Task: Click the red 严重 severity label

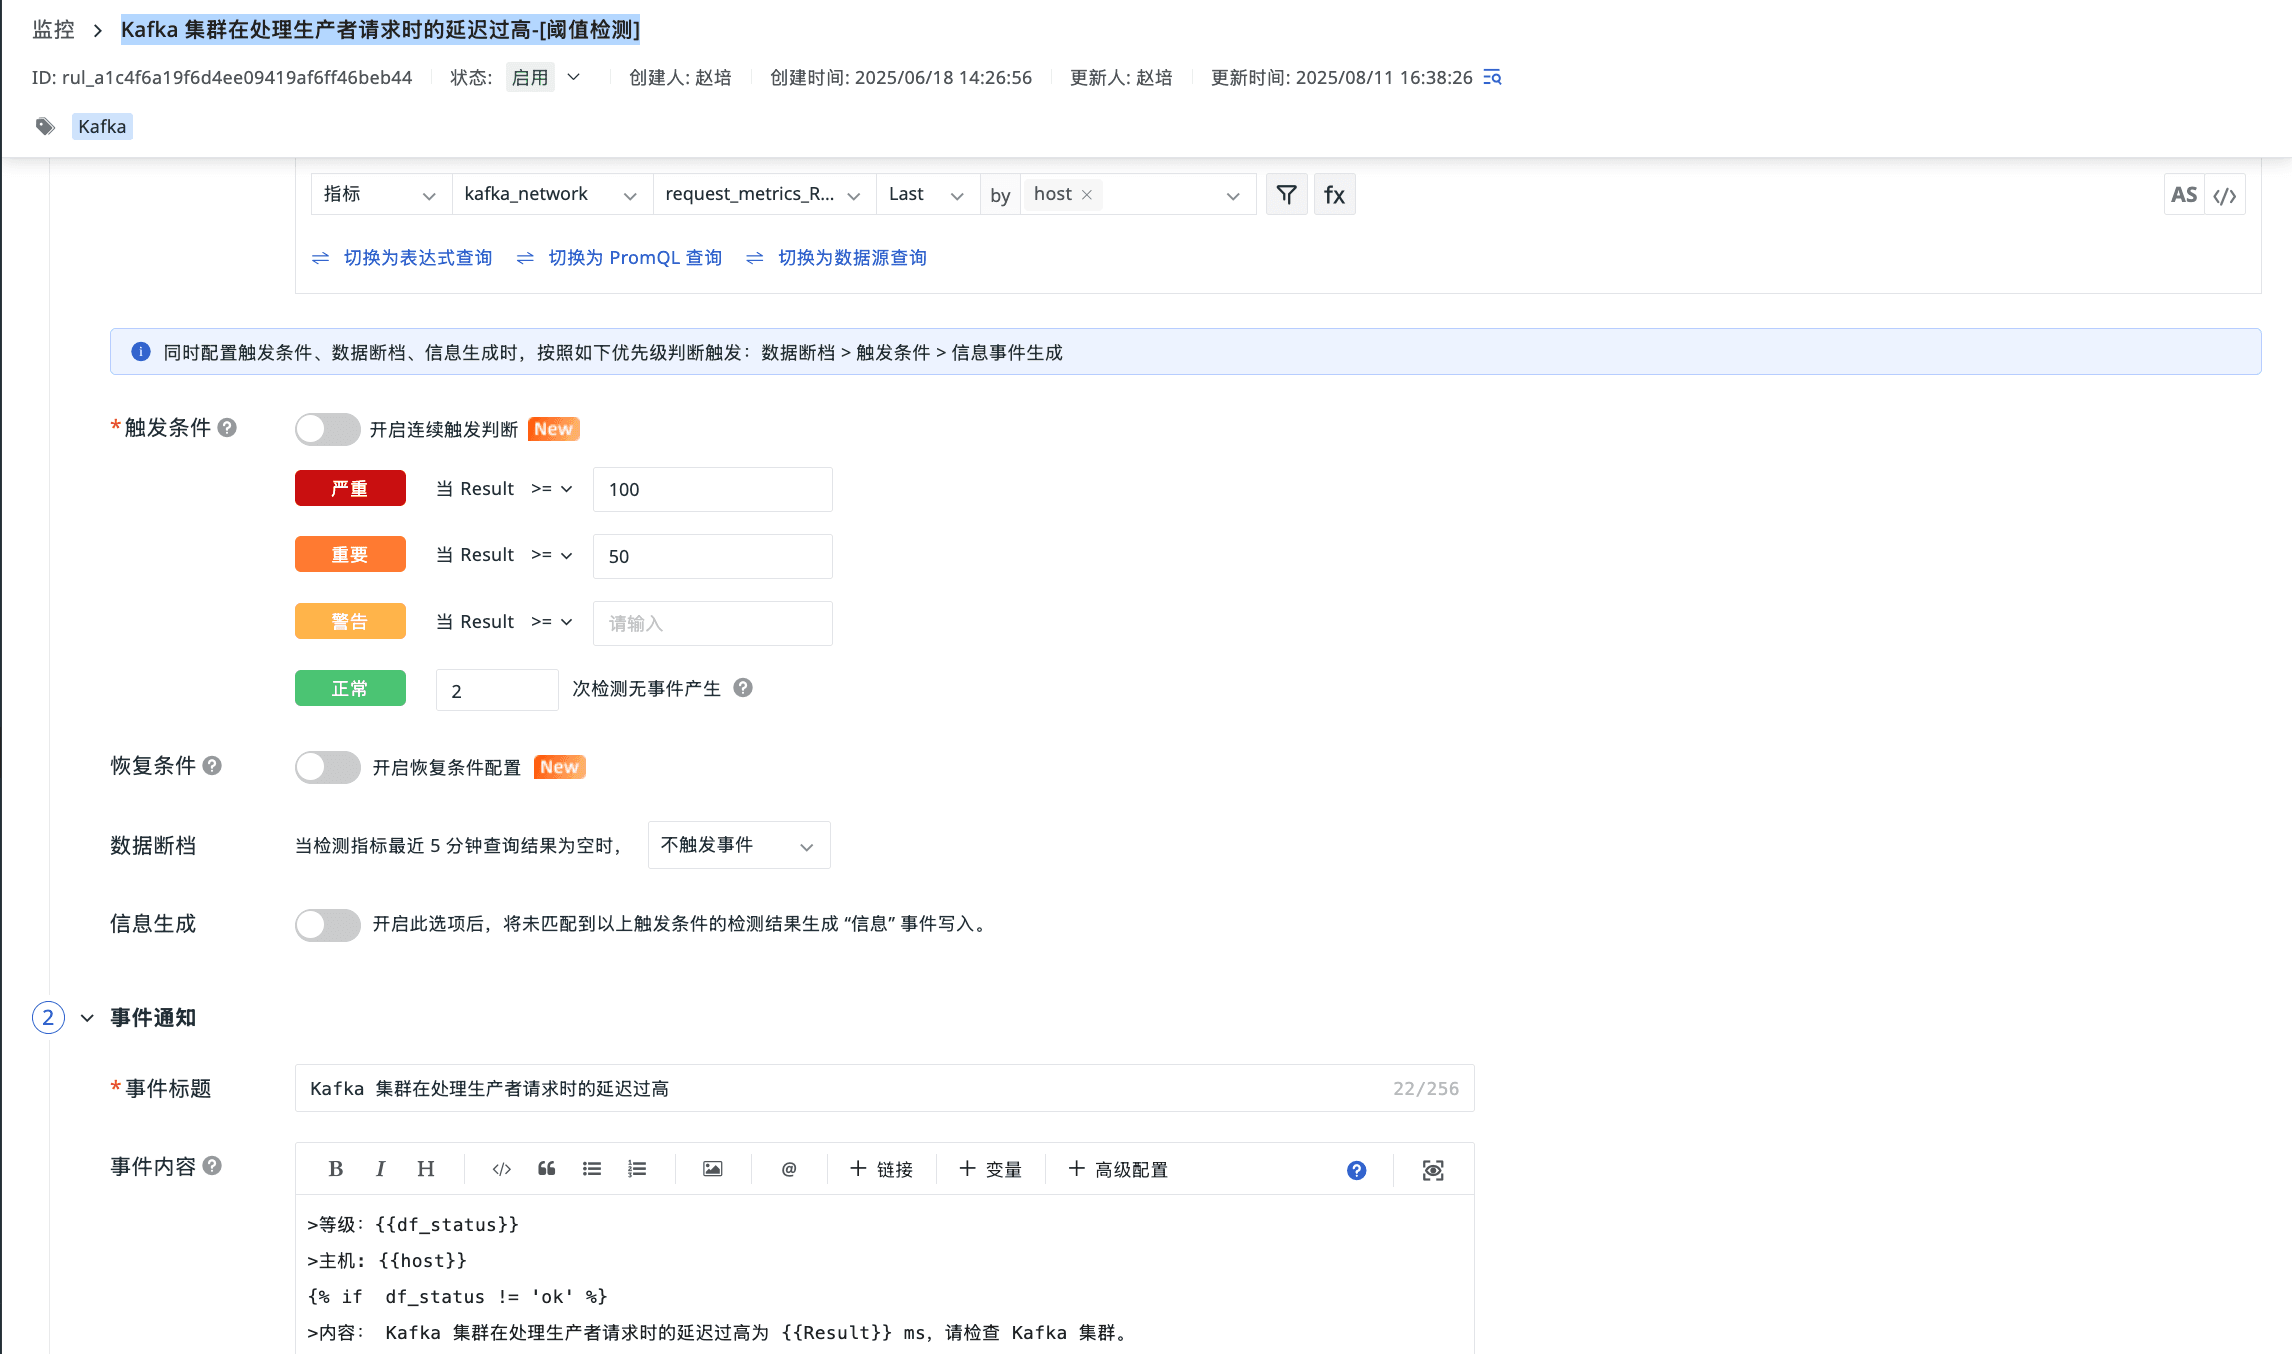Action: pos(350,488)
